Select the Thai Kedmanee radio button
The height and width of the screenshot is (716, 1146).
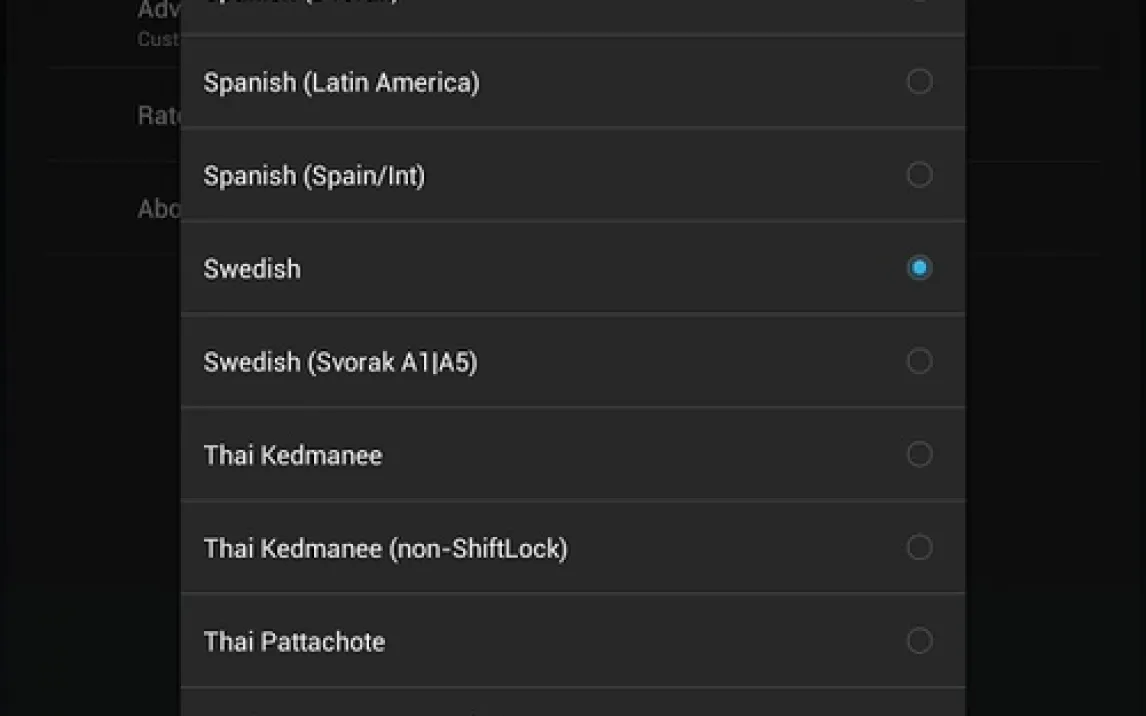[919, 454]
